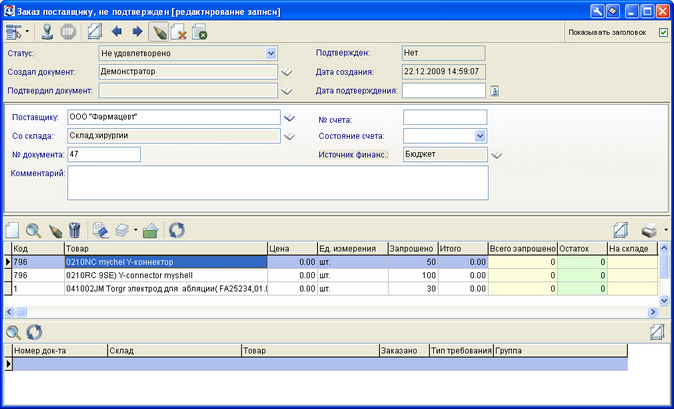Go to next record with right arrow
This screenshot has height=409, width=674.
click(137, 31)
